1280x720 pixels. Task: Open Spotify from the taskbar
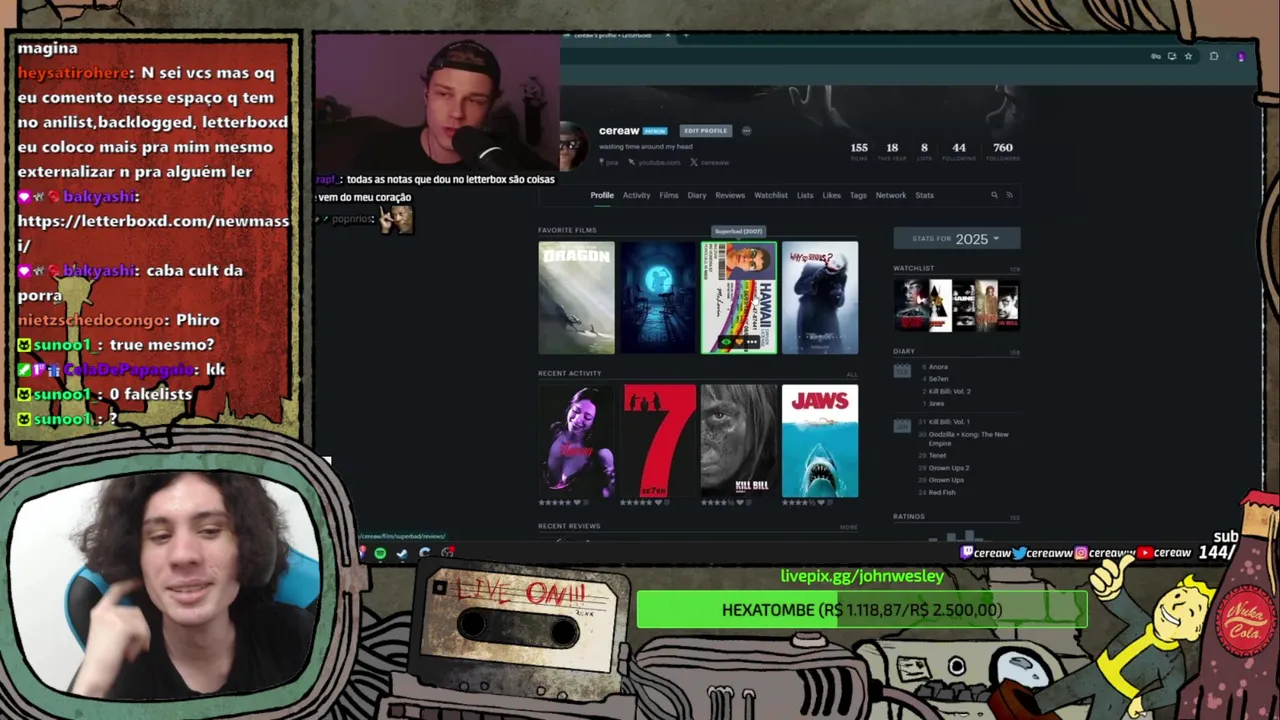point(380,553)
